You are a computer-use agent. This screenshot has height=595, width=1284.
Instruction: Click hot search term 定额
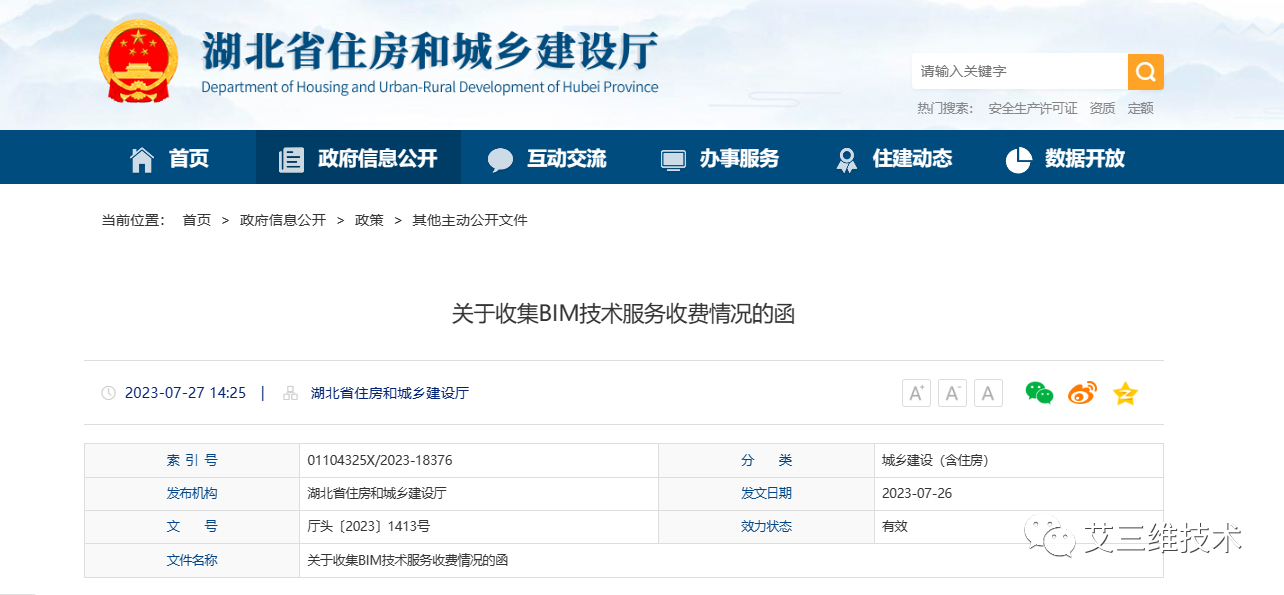coord(1140,108)
